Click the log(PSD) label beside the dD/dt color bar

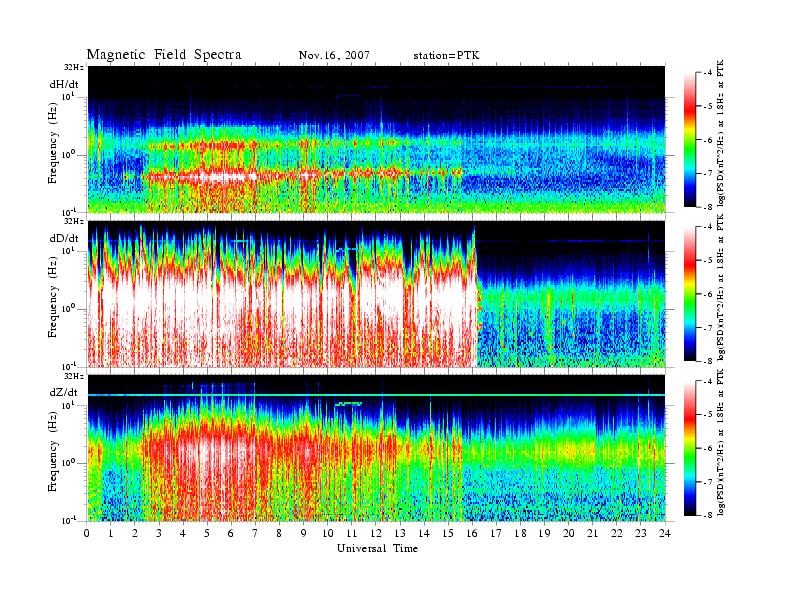[721, 287]
